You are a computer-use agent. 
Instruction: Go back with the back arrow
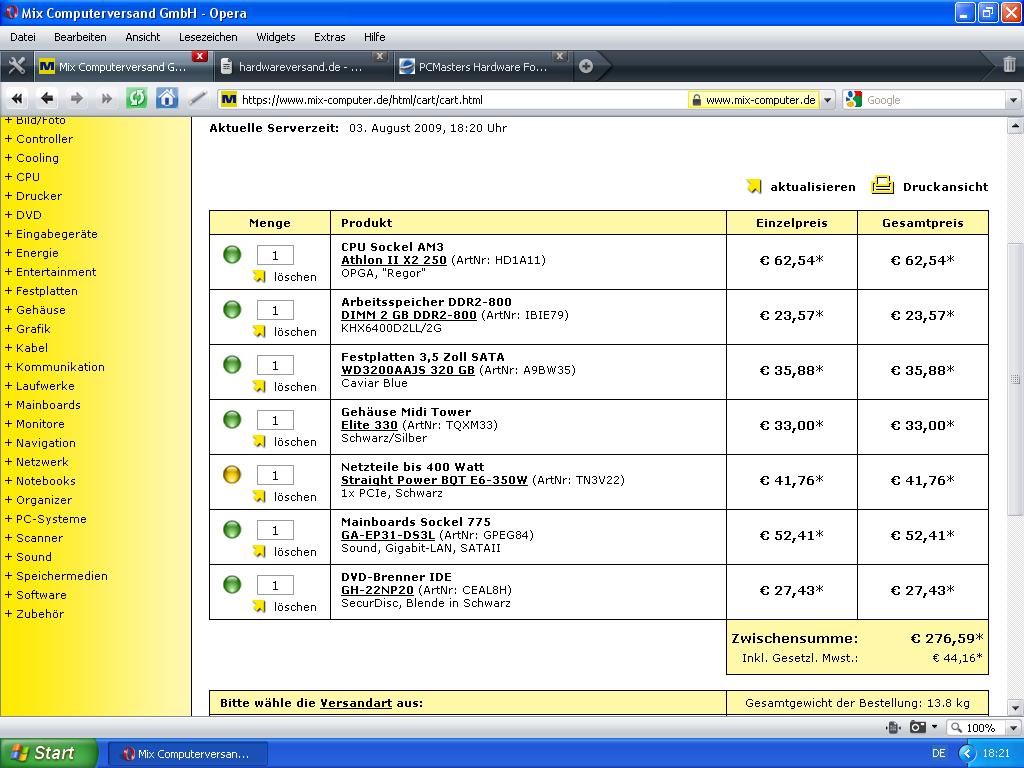pyautogui.click(x=47, y=99)
